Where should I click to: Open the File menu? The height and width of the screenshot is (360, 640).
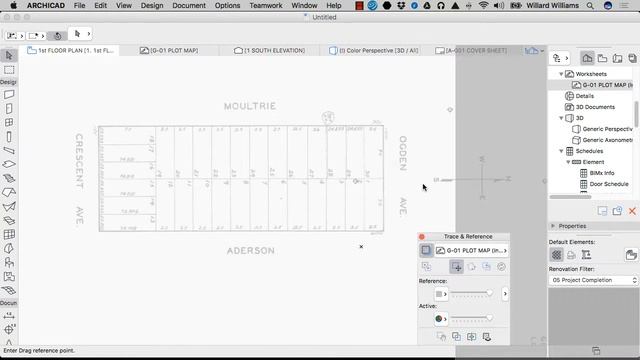pyautogui.click(x=80, y=5)
